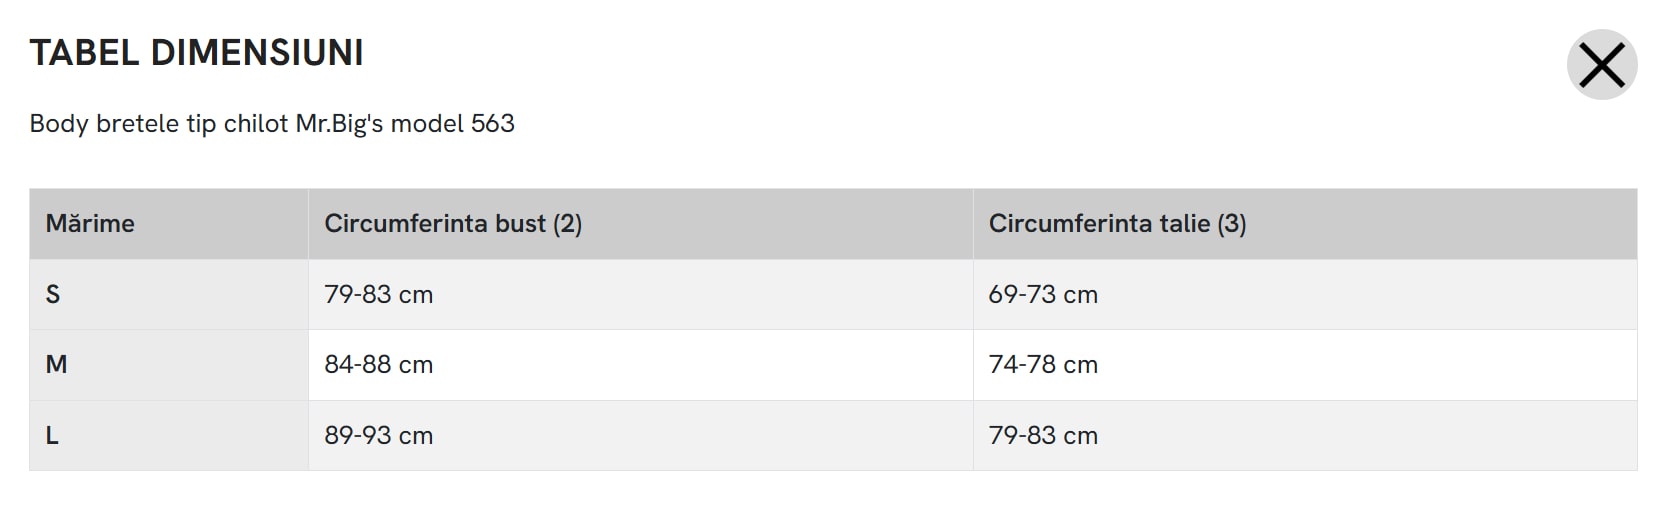This screenshot has height=529, width=1668.
Task: Select bust value 79-83 cm for size S
Action: (x=378, y=295)
